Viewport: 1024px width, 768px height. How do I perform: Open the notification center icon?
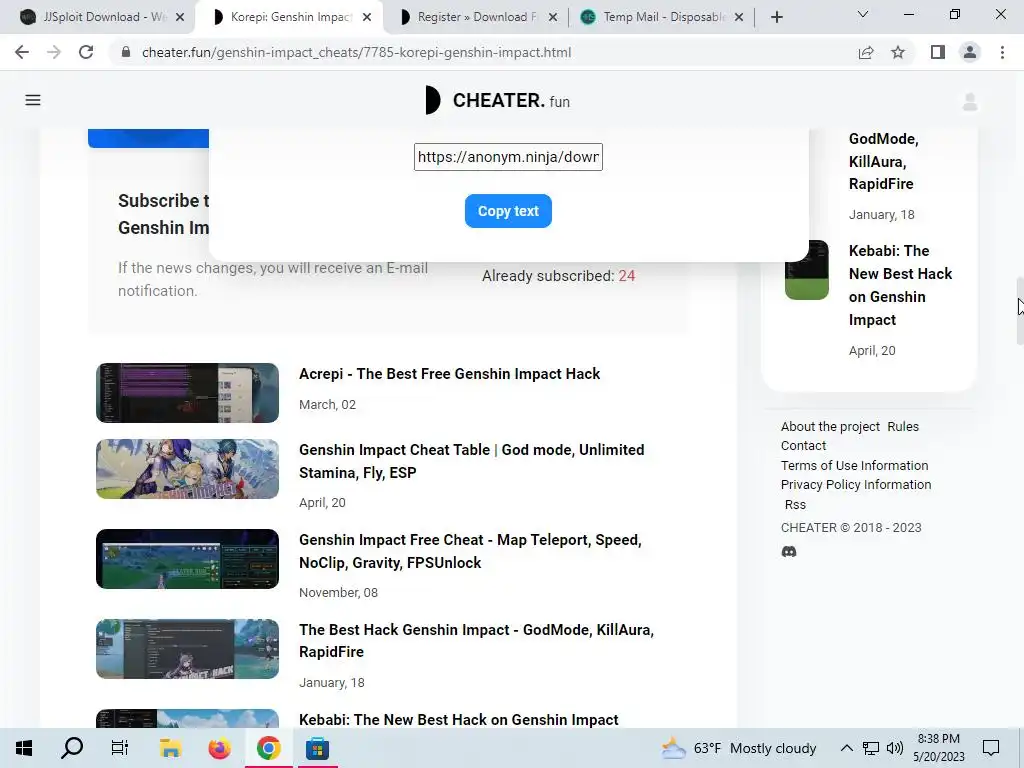[991, 748]
